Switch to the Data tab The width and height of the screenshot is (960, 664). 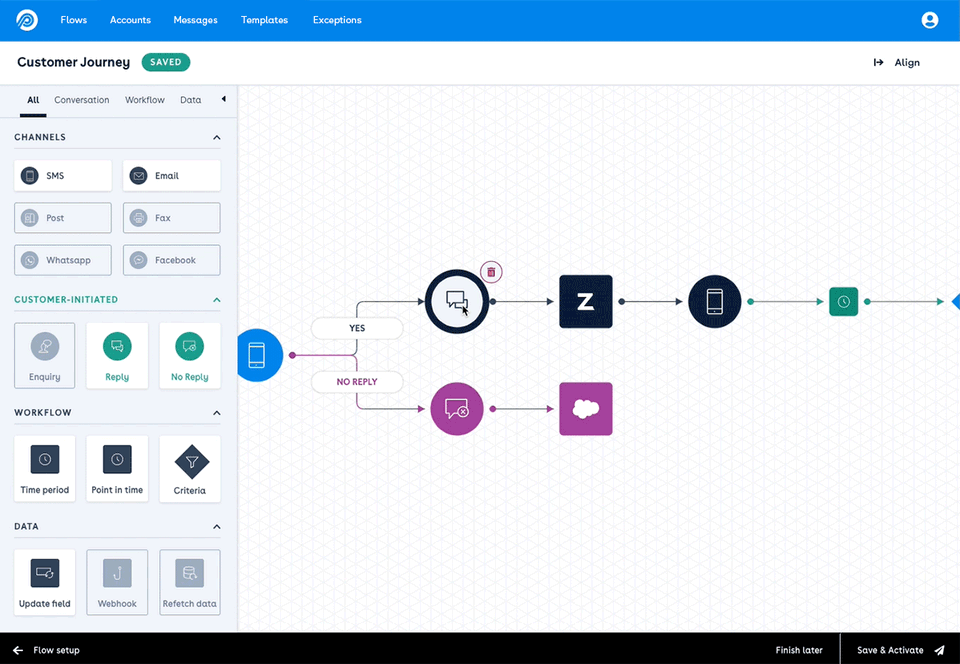[x=190, y=100]
